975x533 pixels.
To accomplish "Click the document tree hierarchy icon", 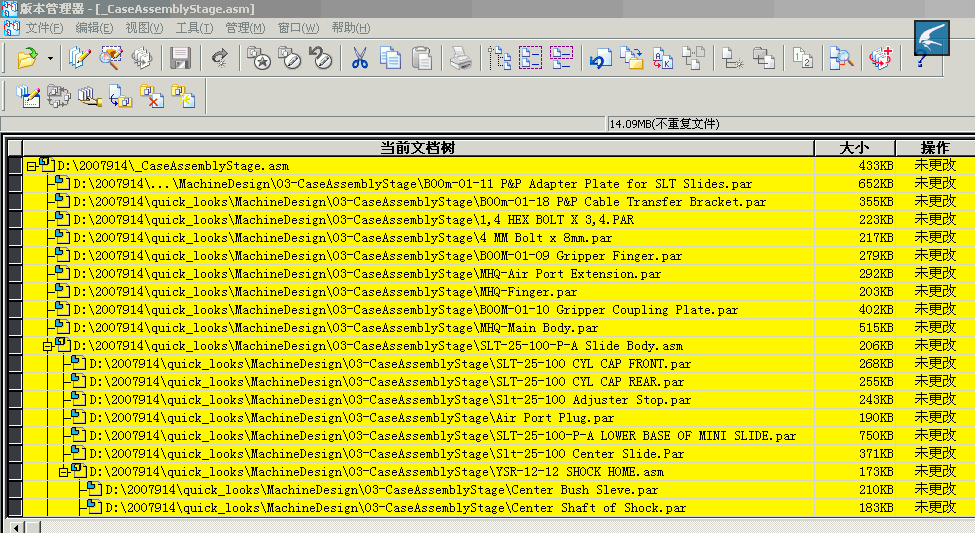I will pos(499,58).
